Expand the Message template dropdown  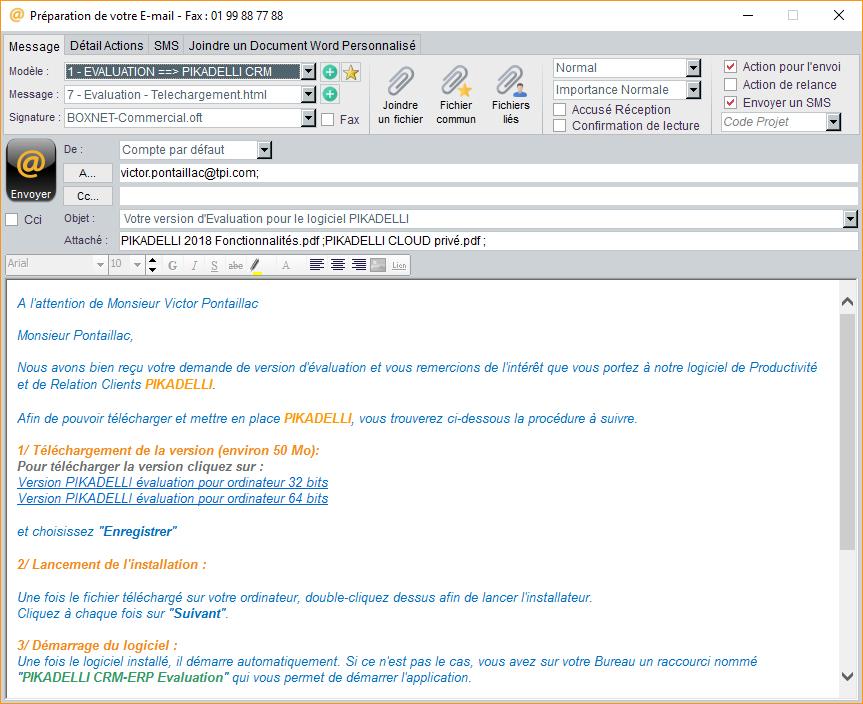(x=309, y=94)
